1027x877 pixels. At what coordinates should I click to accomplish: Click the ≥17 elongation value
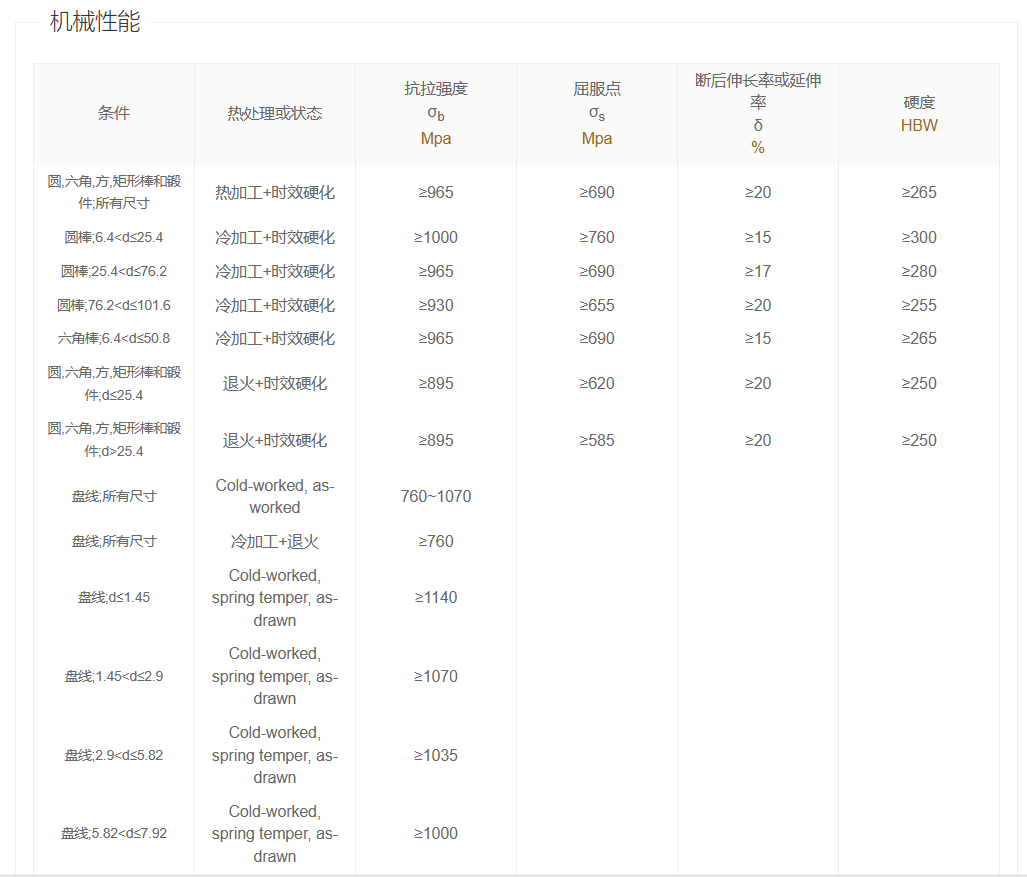click(757, 272)
